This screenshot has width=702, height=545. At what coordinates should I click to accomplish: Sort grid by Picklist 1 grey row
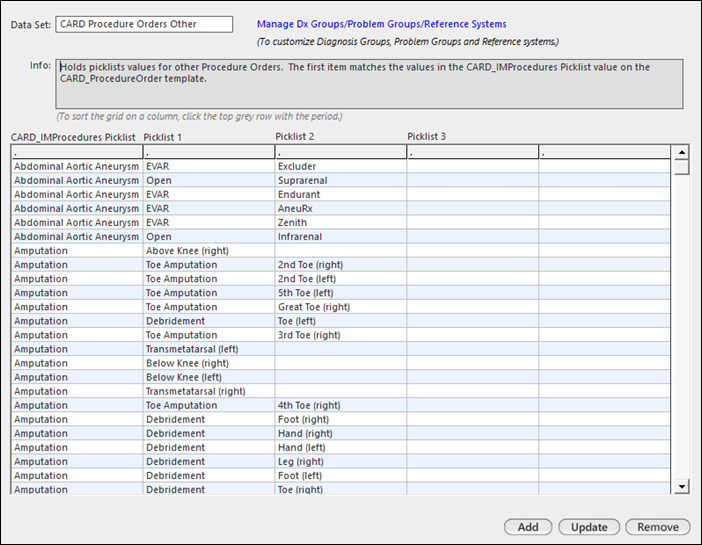(209, 152)
